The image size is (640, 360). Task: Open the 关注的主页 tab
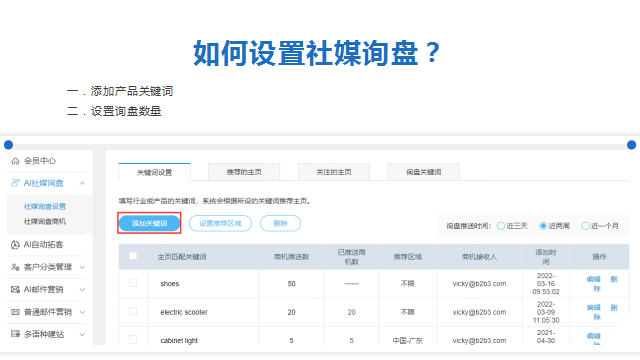click(334, 172)
